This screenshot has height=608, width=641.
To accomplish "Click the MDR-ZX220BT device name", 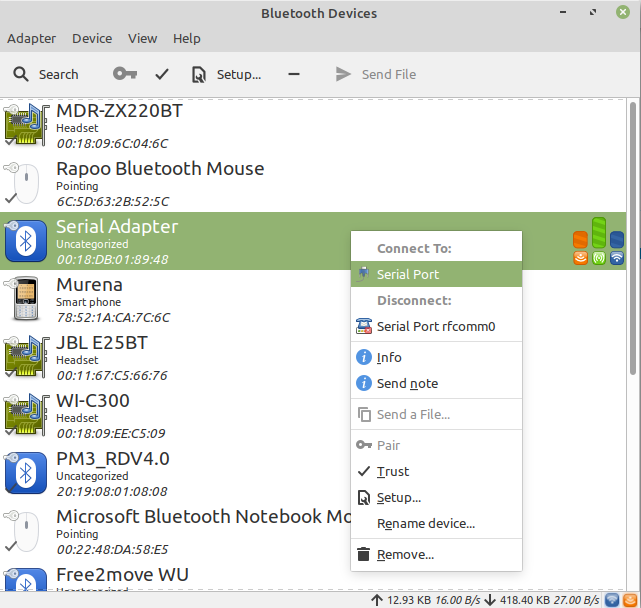I will click(119, 111).
